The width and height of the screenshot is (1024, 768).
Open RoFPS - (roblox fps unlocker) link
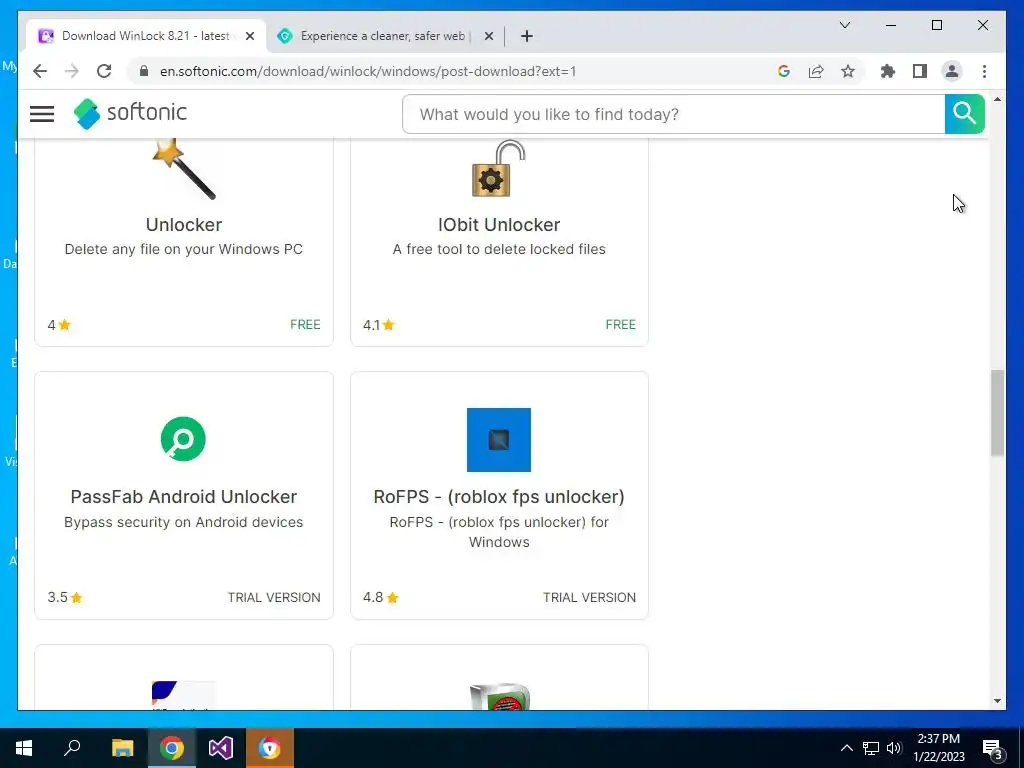[x=499, y=497]
